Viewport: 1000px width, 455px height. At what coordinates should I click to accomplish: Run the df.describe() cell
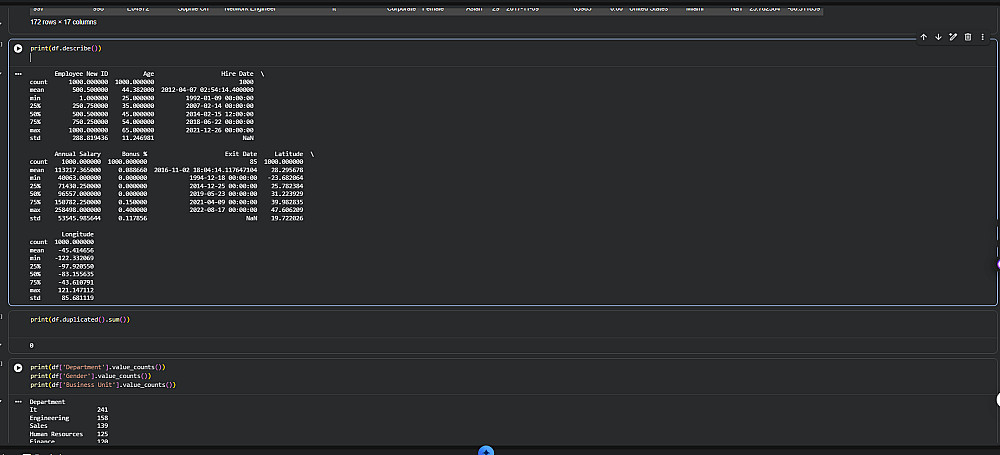coord(18,48)
